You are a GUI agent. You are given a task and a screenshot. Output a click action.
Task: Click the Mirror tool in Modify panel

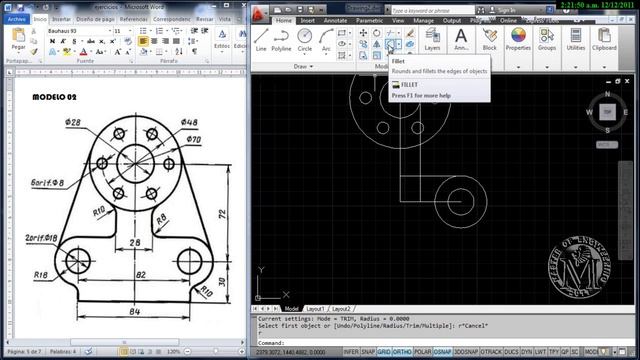pos(377,44)
